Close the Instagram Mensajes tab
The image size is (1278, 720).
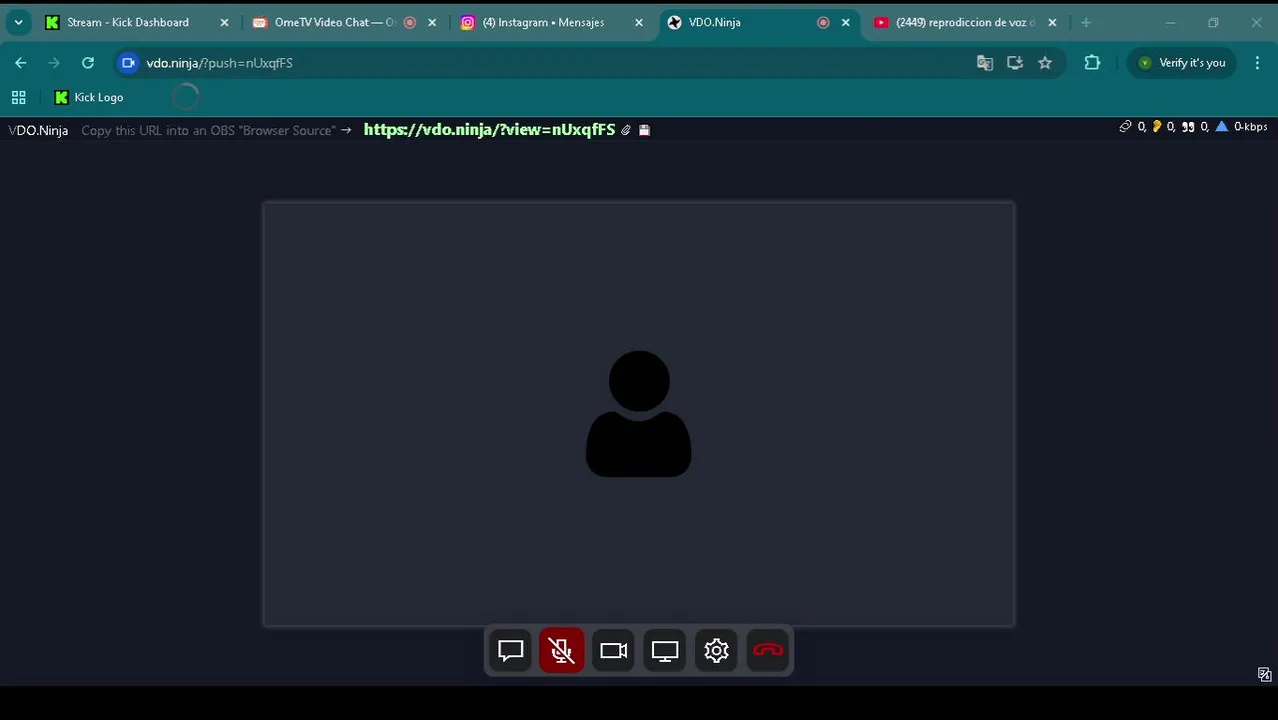pos(639,22)
